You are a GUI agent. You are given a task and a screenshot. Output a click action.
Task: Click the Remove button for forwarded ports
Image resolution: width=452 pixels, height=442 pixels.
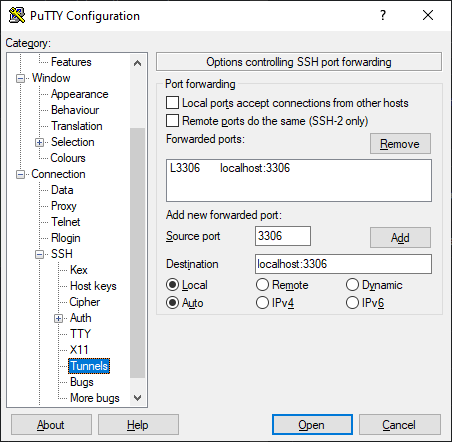(x=400, y=144)
